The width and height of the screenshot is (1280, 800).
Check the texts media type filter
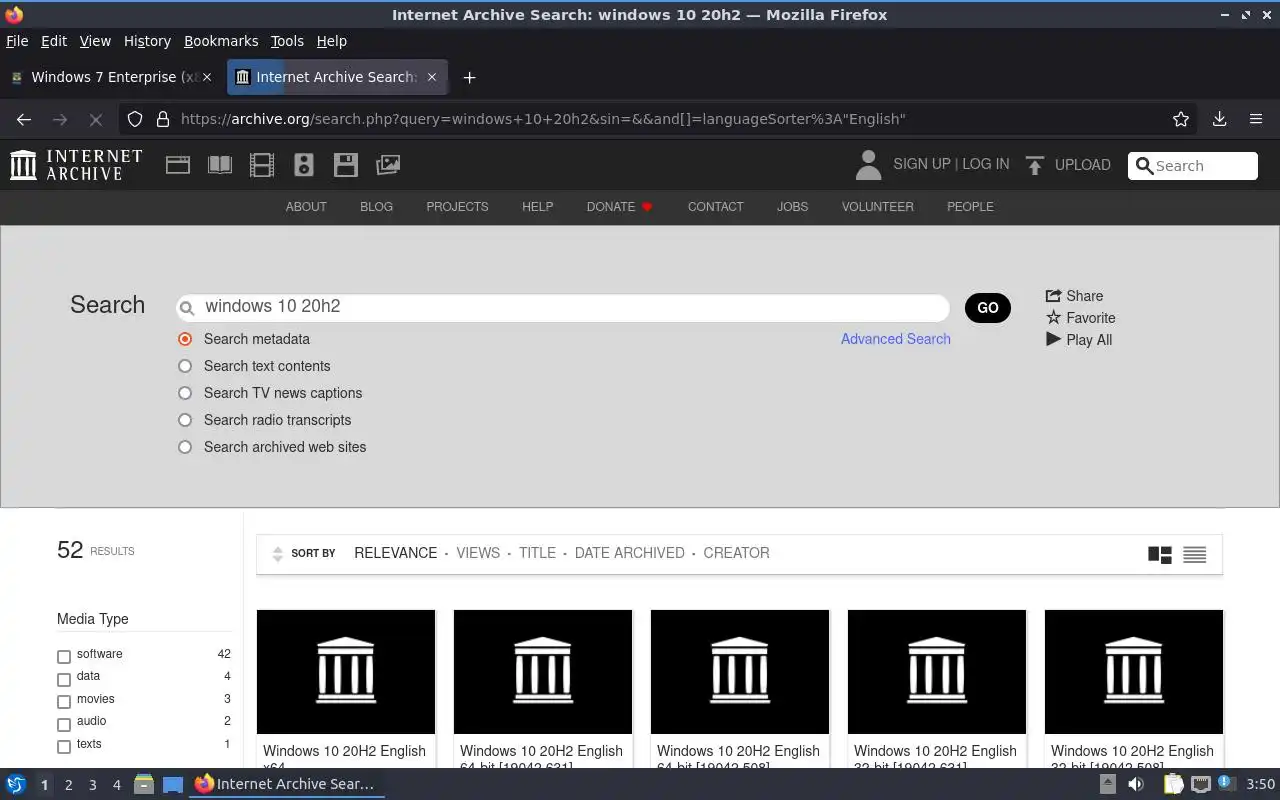tap(64, 747)
